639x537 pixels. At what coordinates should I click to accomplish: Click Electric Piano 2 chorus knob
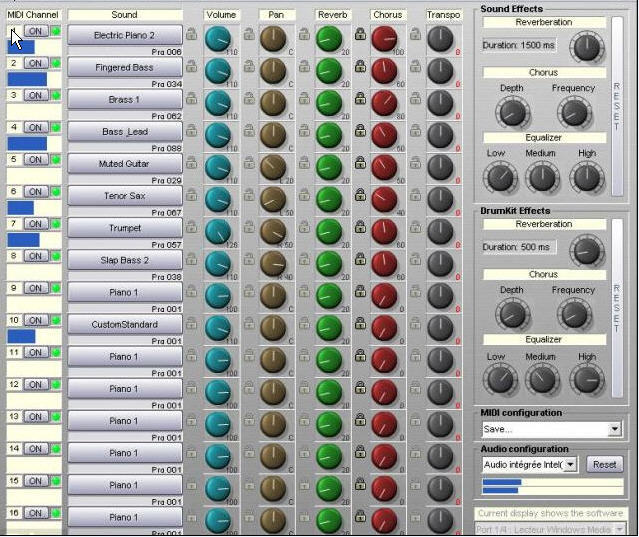click(384, 39)
